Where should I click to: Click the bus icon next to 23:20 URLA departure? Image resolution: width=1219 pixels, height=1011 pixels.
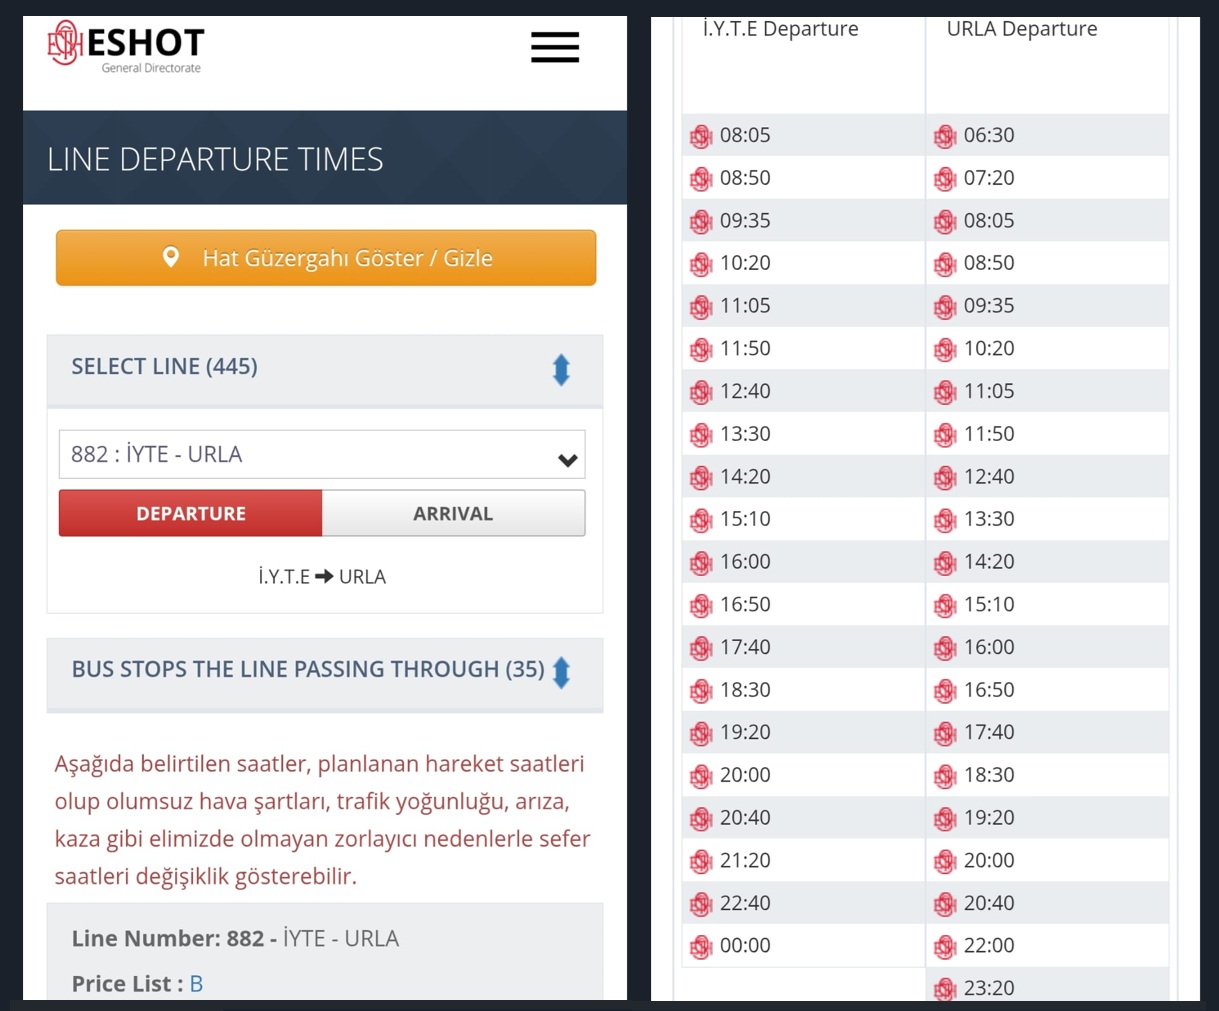coord(945,989)
